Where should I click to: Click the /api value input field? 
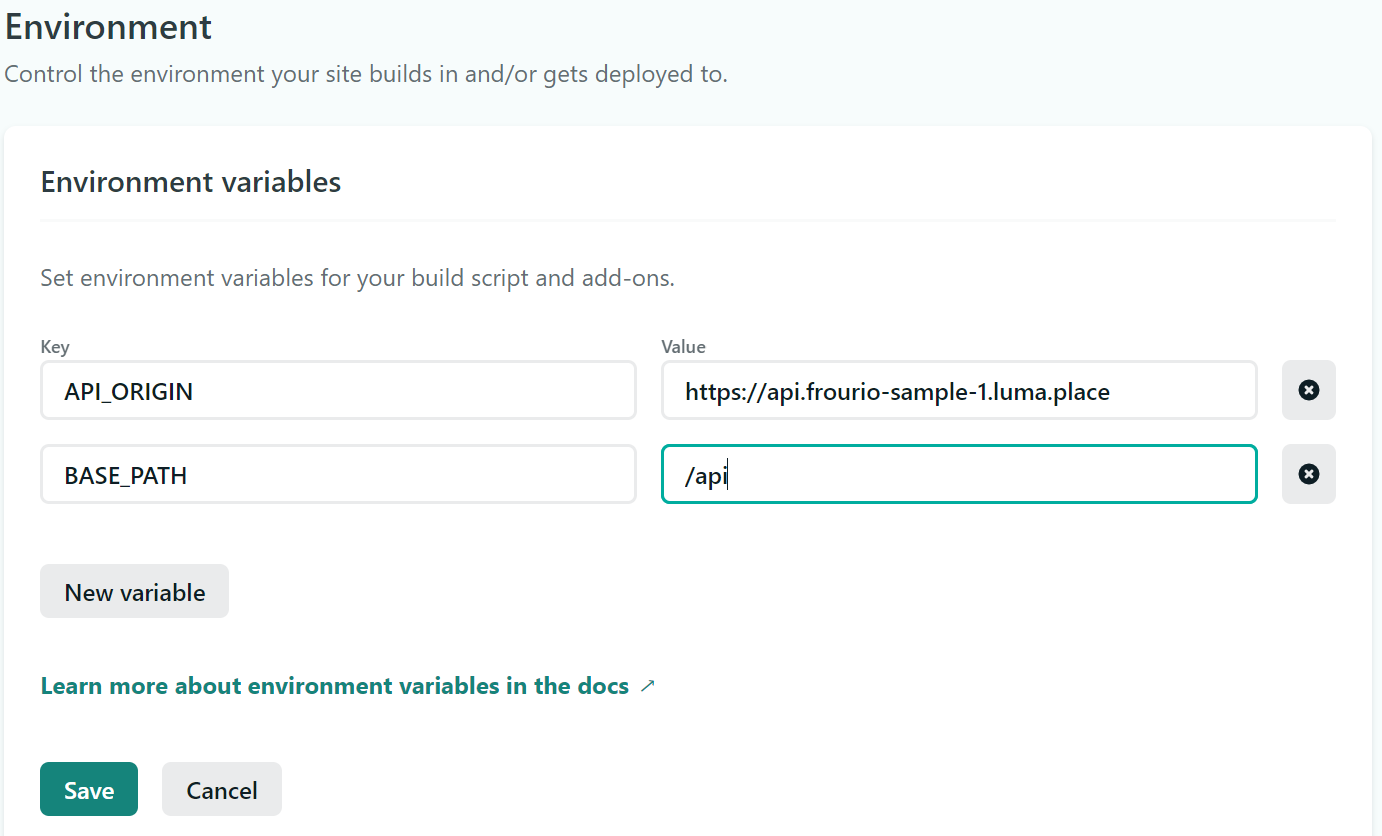(x=958, y=474)
